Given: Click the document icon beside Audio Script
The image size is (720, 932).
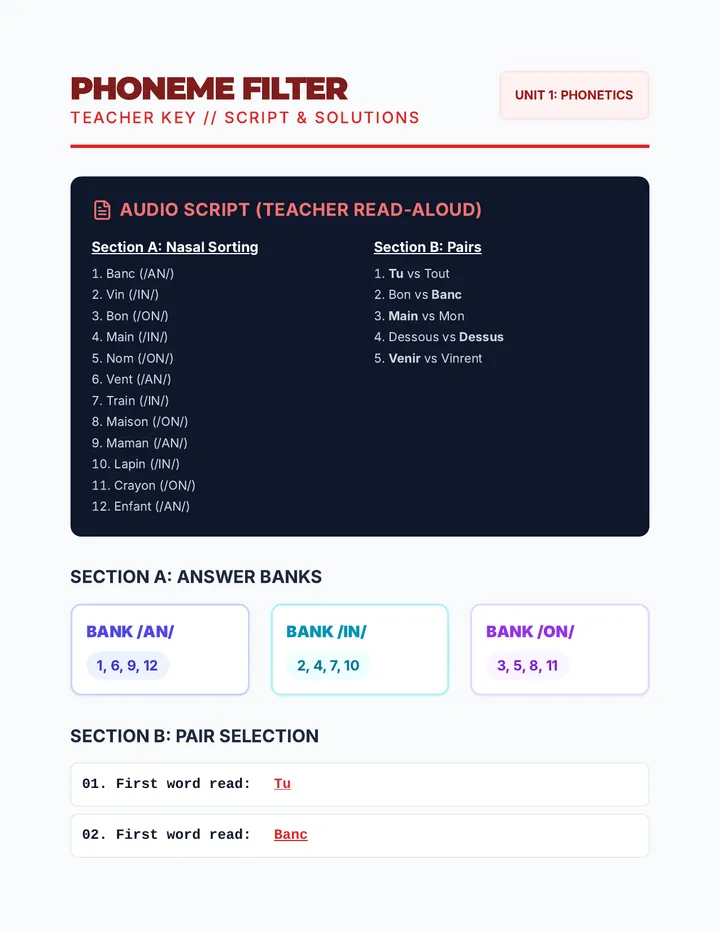Looking at the screenshot, I should [x=102, y=210].
